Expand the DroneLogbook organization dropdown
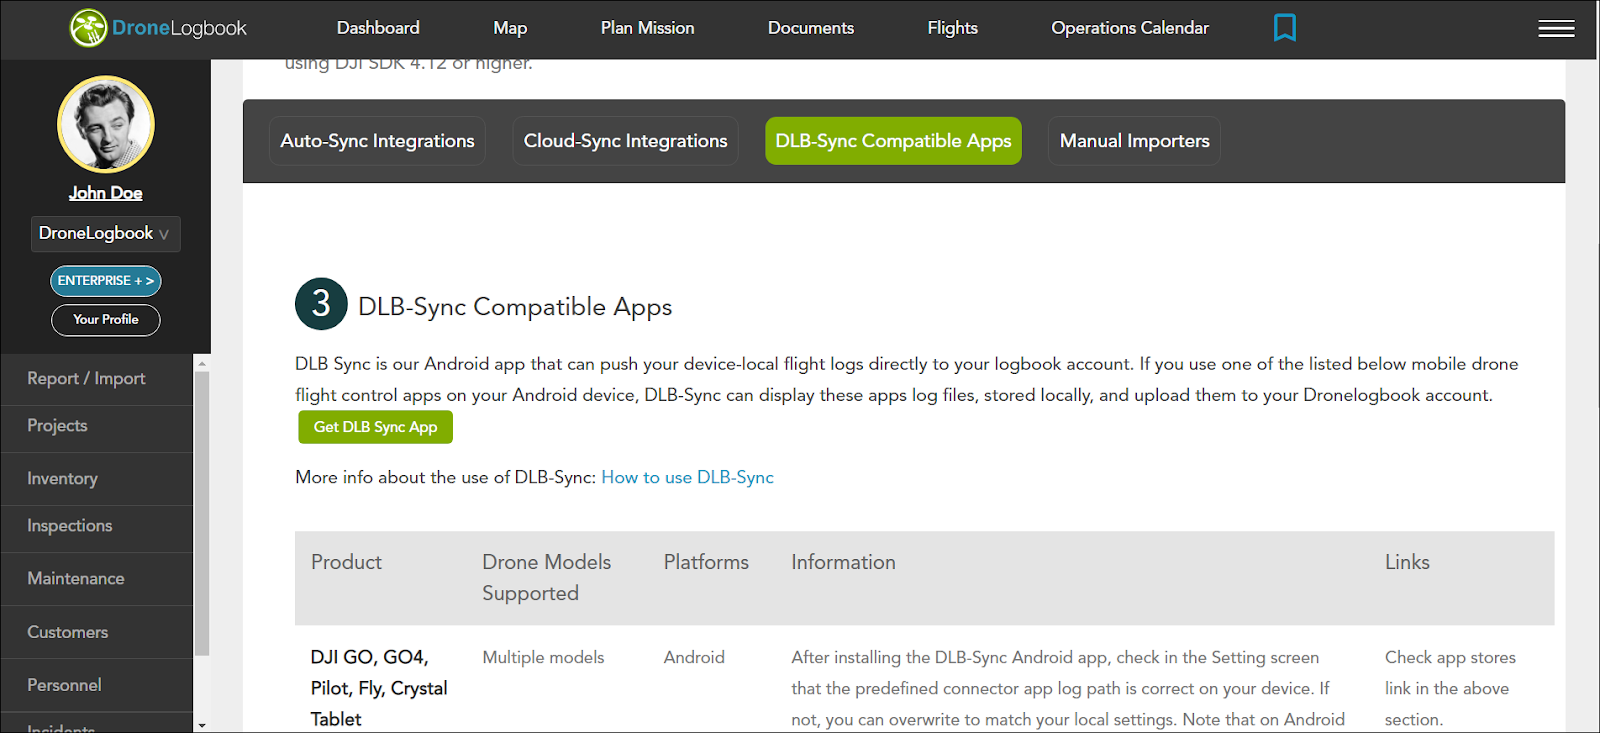The height and width of the screenshot is (733, 1600). tap(106, 234)
